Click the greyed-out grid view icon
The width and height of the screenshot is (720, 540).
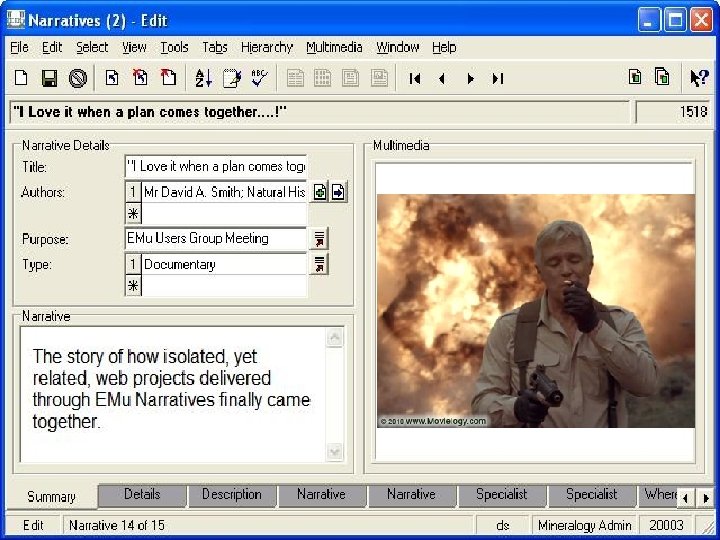(322, 78)
